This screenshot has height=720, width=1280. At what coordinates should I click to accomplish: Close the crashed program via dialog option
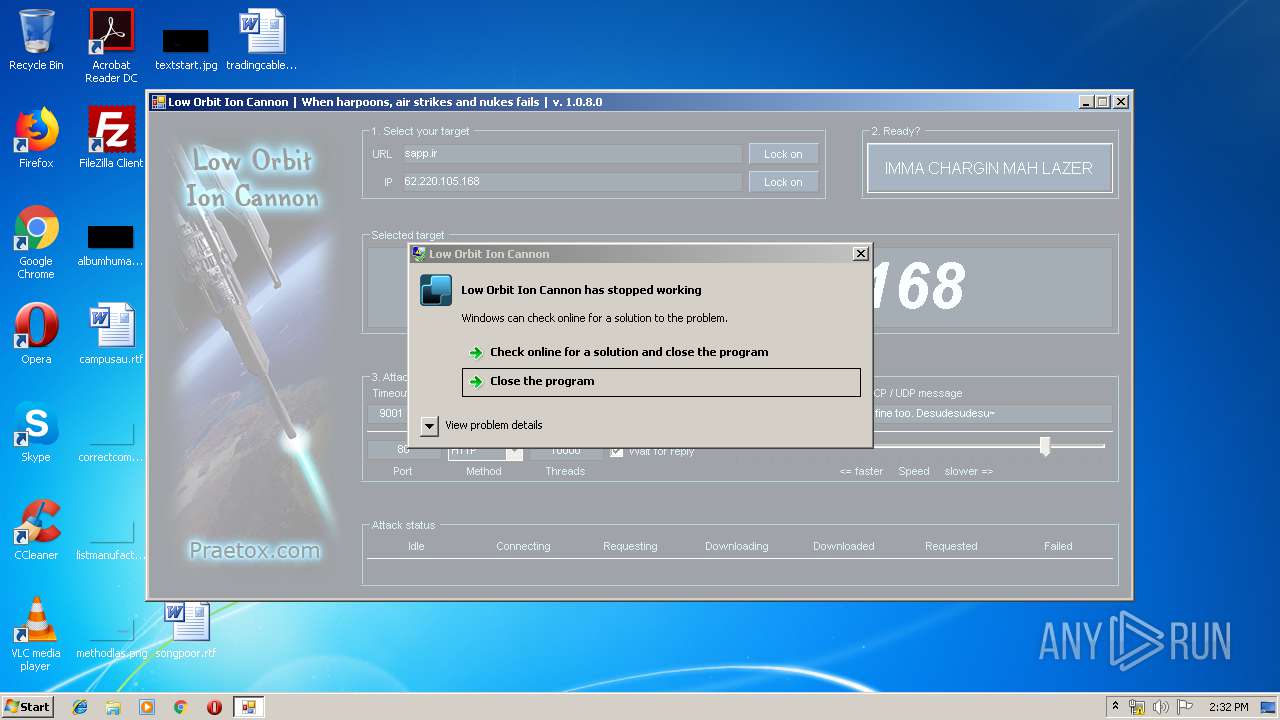pyautogui.click(x=661, y=381)
